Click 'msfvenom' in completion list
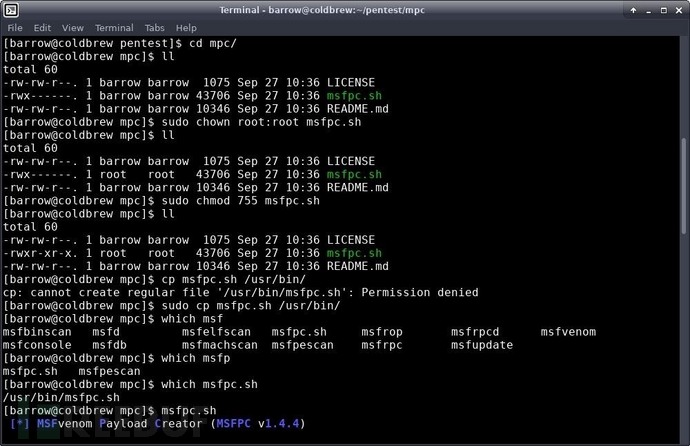Screen dimensions: 690x446 tap(568, 332)
